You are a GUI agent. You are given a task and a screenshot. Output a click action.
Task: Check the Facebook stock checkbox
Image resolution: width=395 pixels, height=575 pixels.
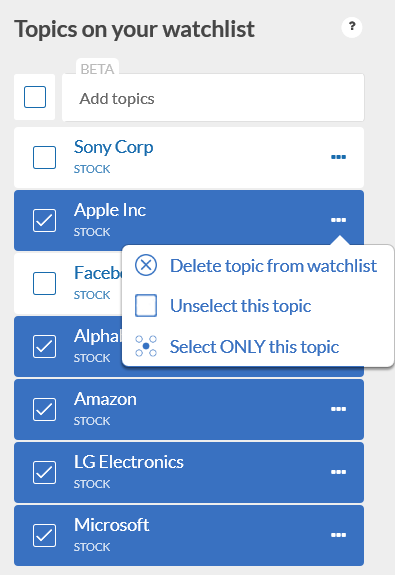tap(44, 283)
